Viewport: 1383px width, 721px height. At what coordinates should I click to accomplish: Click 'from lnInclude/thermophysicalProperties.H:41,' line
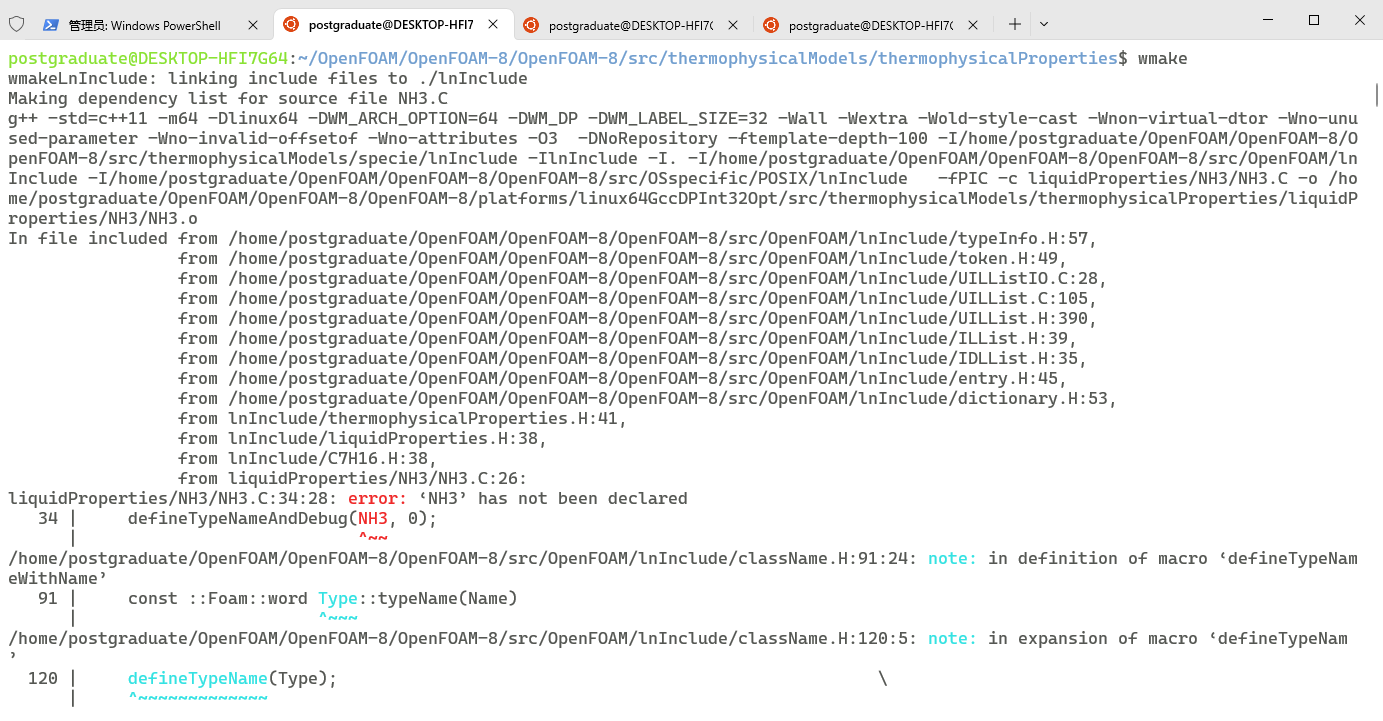coord(403,419)
